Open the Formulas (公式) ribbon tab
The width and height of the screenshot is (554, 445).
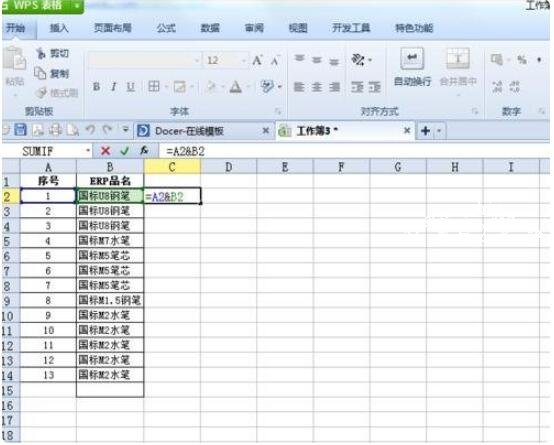pos(166,28)
